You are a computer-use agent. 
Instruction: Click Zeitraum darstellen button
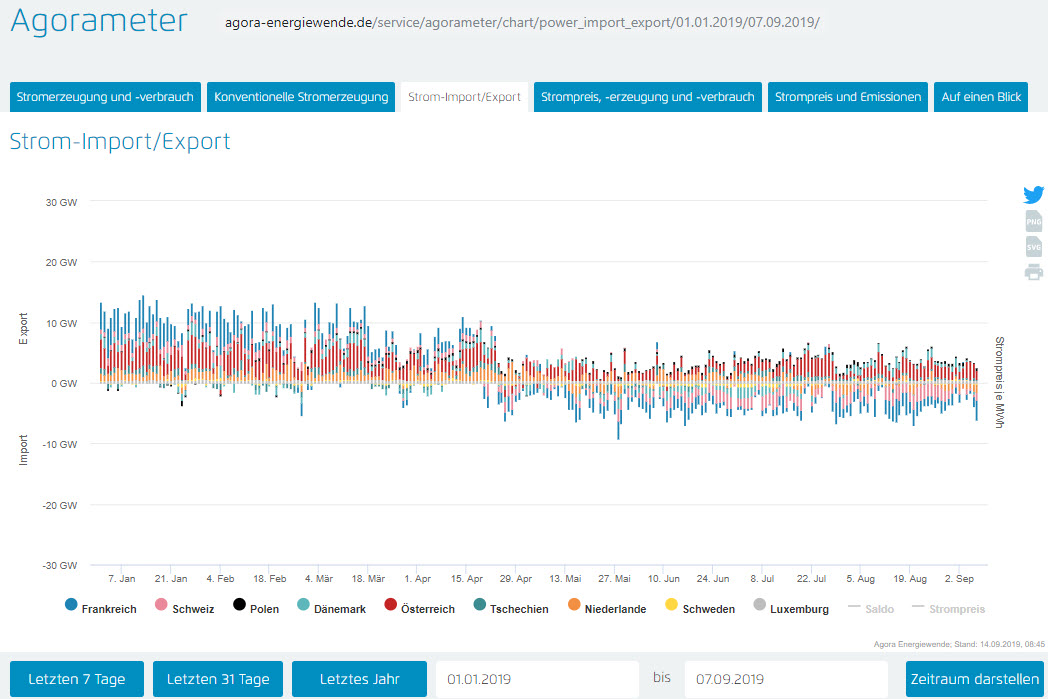tap(974, 679)
